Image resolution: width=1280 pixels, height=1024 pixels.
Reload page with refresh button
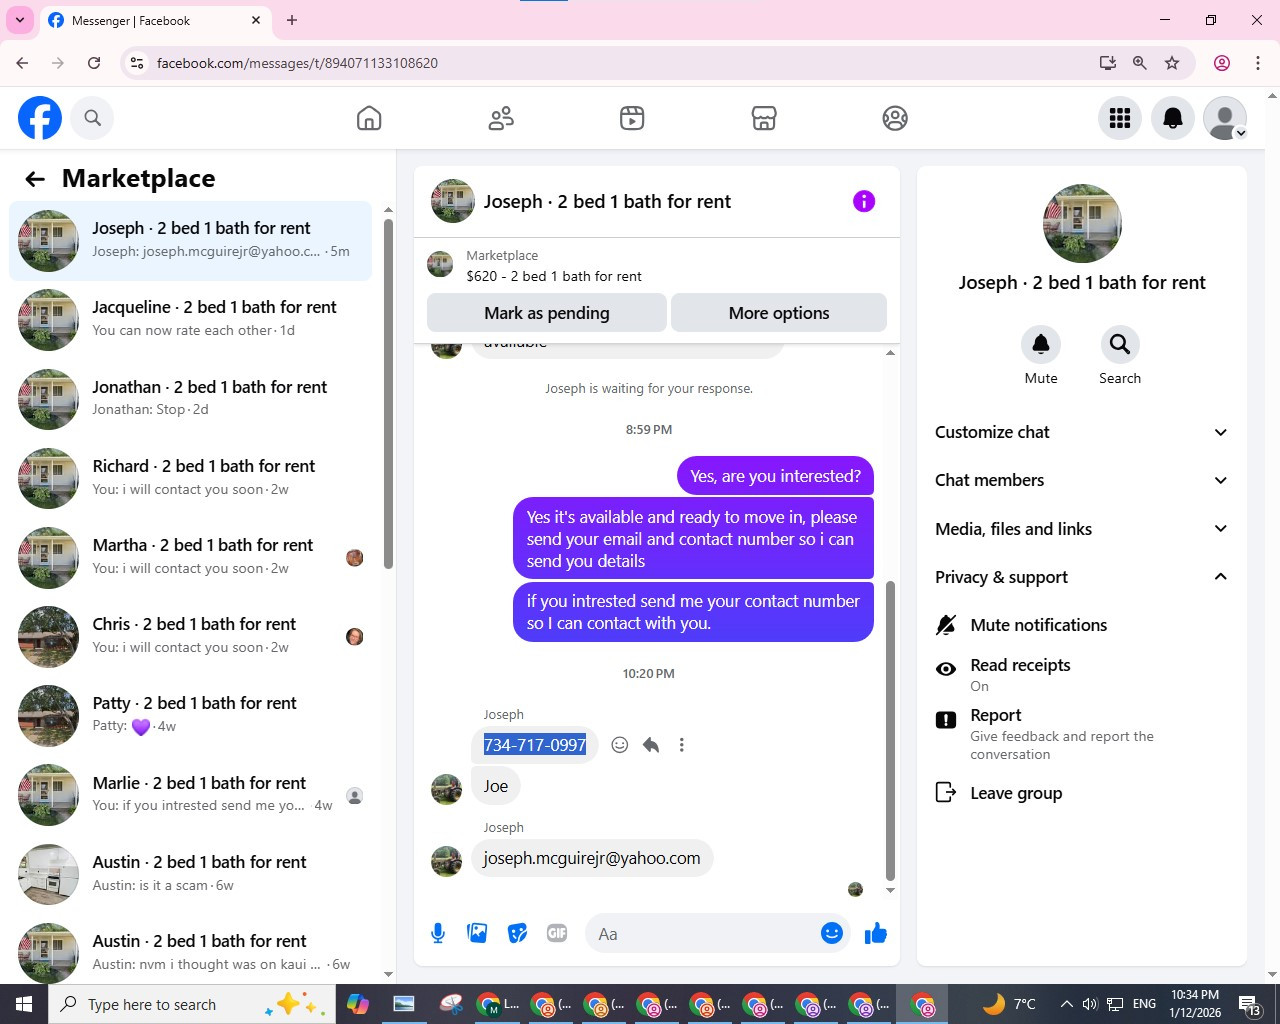[94, 63]
